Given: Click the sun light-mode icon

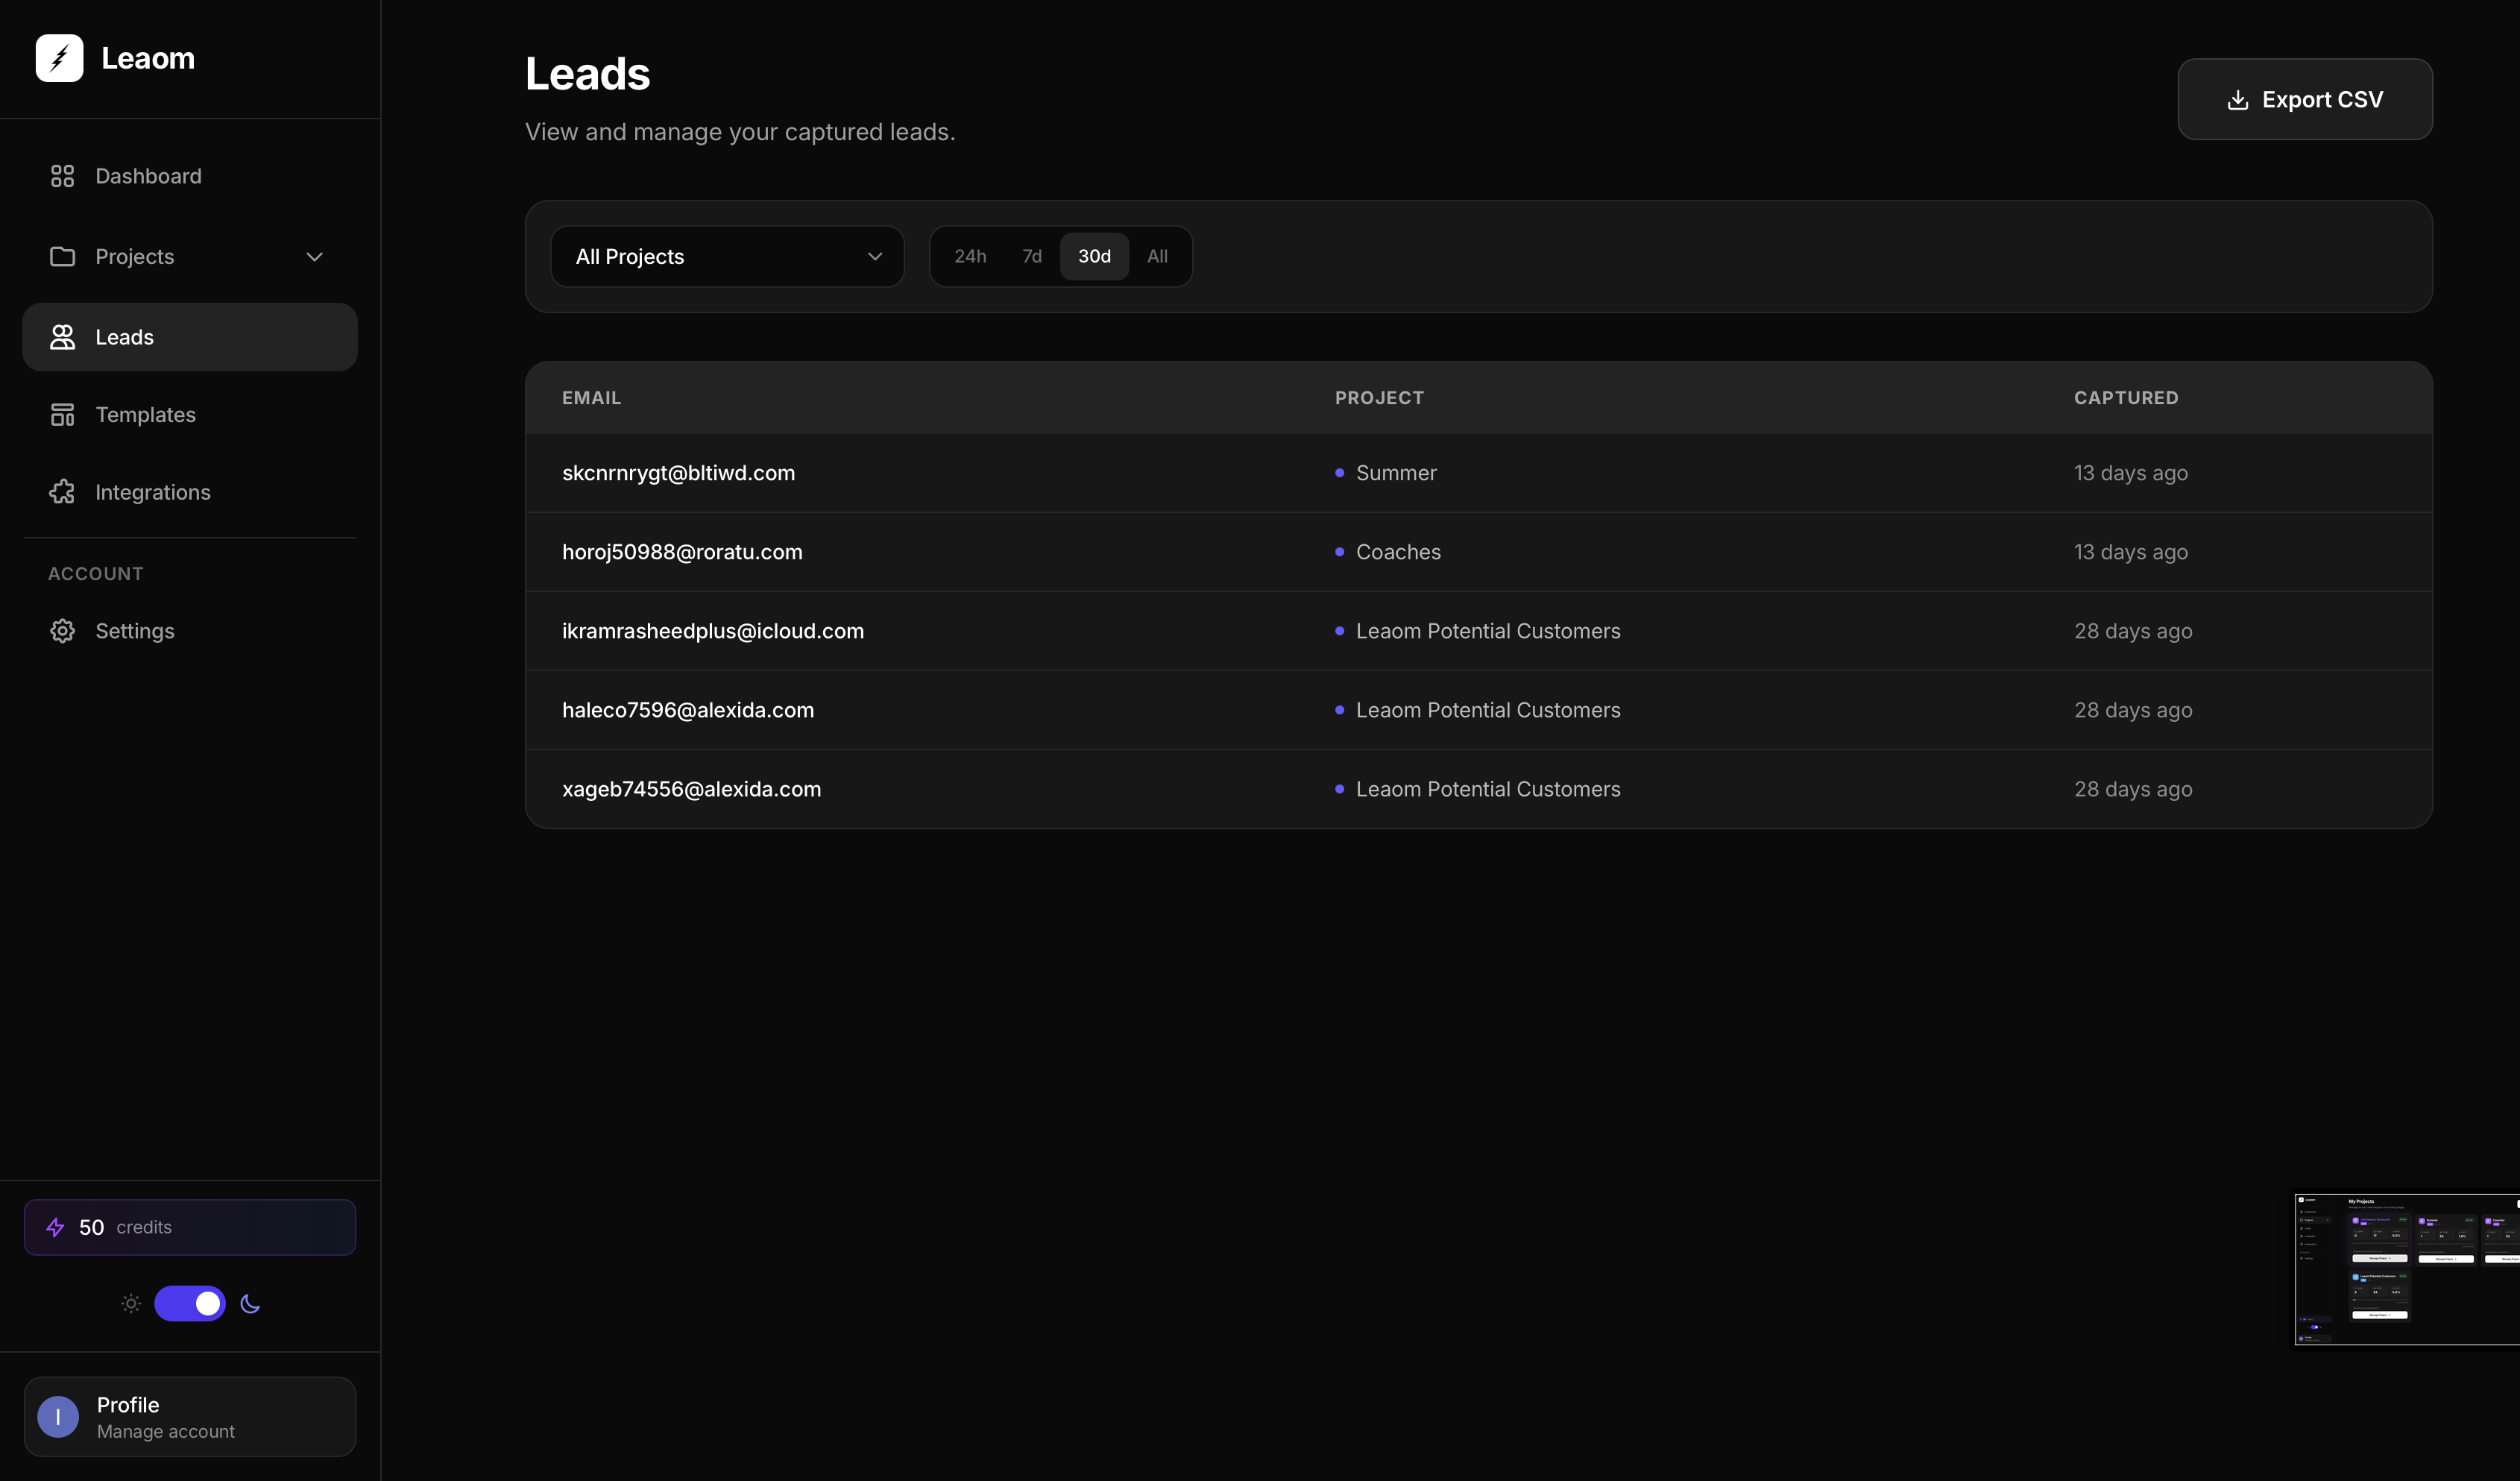Looking at the screenshot, I should coord(131,1303).
